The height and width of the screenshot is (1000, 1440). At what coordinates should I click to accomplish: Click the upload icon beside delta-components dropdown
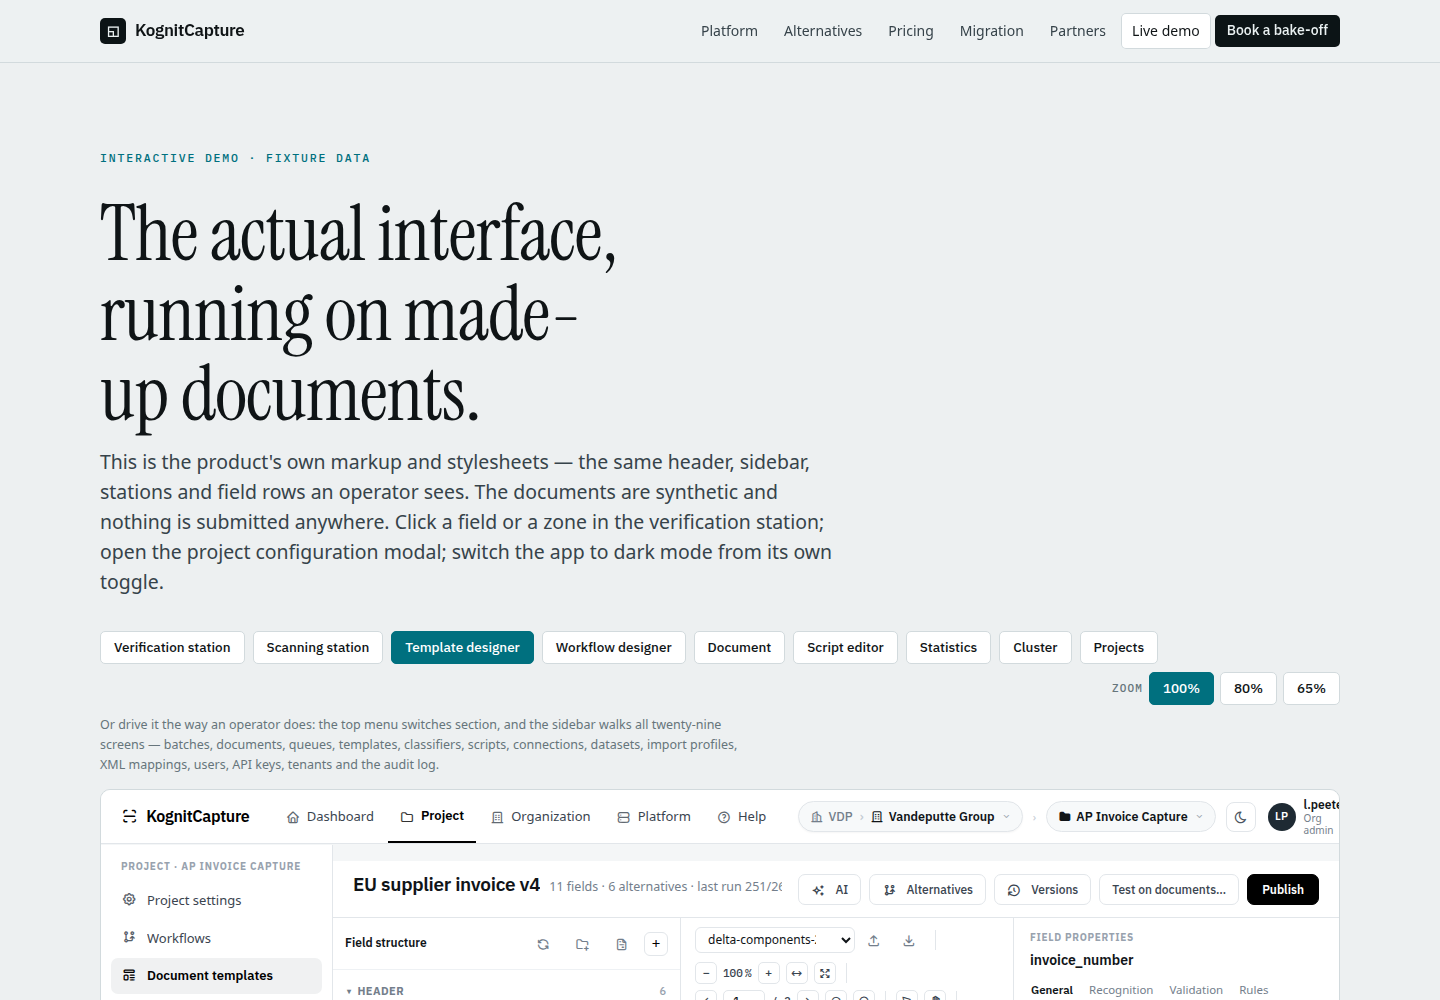[x=874, y=940]
